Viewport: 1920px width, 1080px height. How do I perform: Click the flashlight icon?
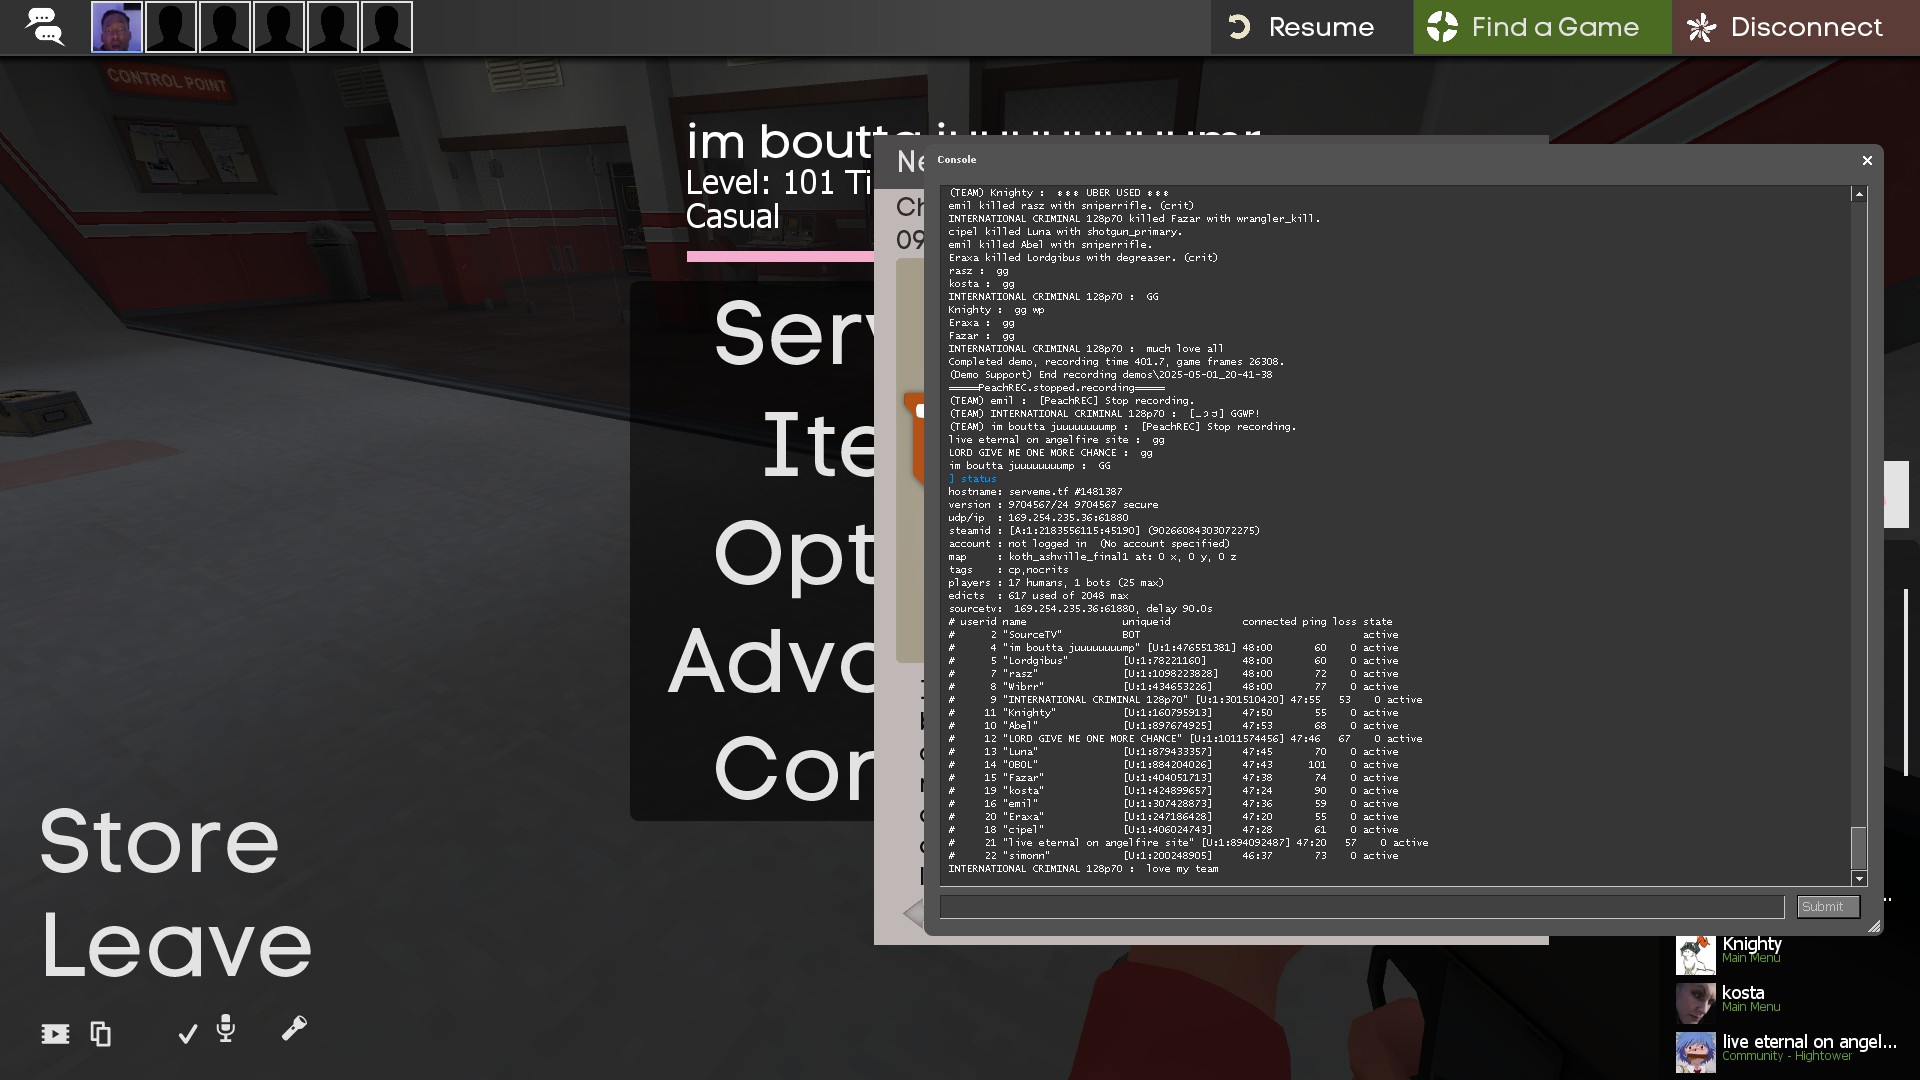point(294,1028)
